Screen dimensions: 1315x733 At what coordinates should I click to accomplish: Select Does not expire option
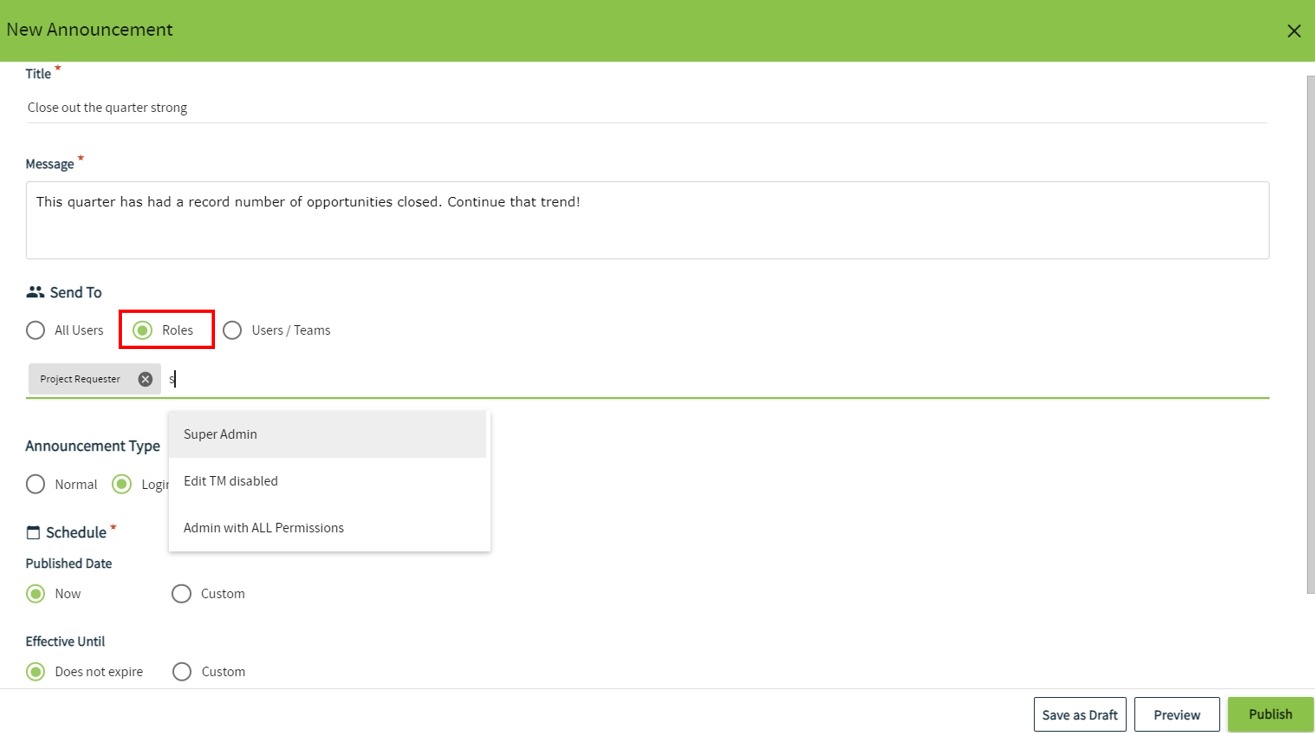[x=36, y=671]
